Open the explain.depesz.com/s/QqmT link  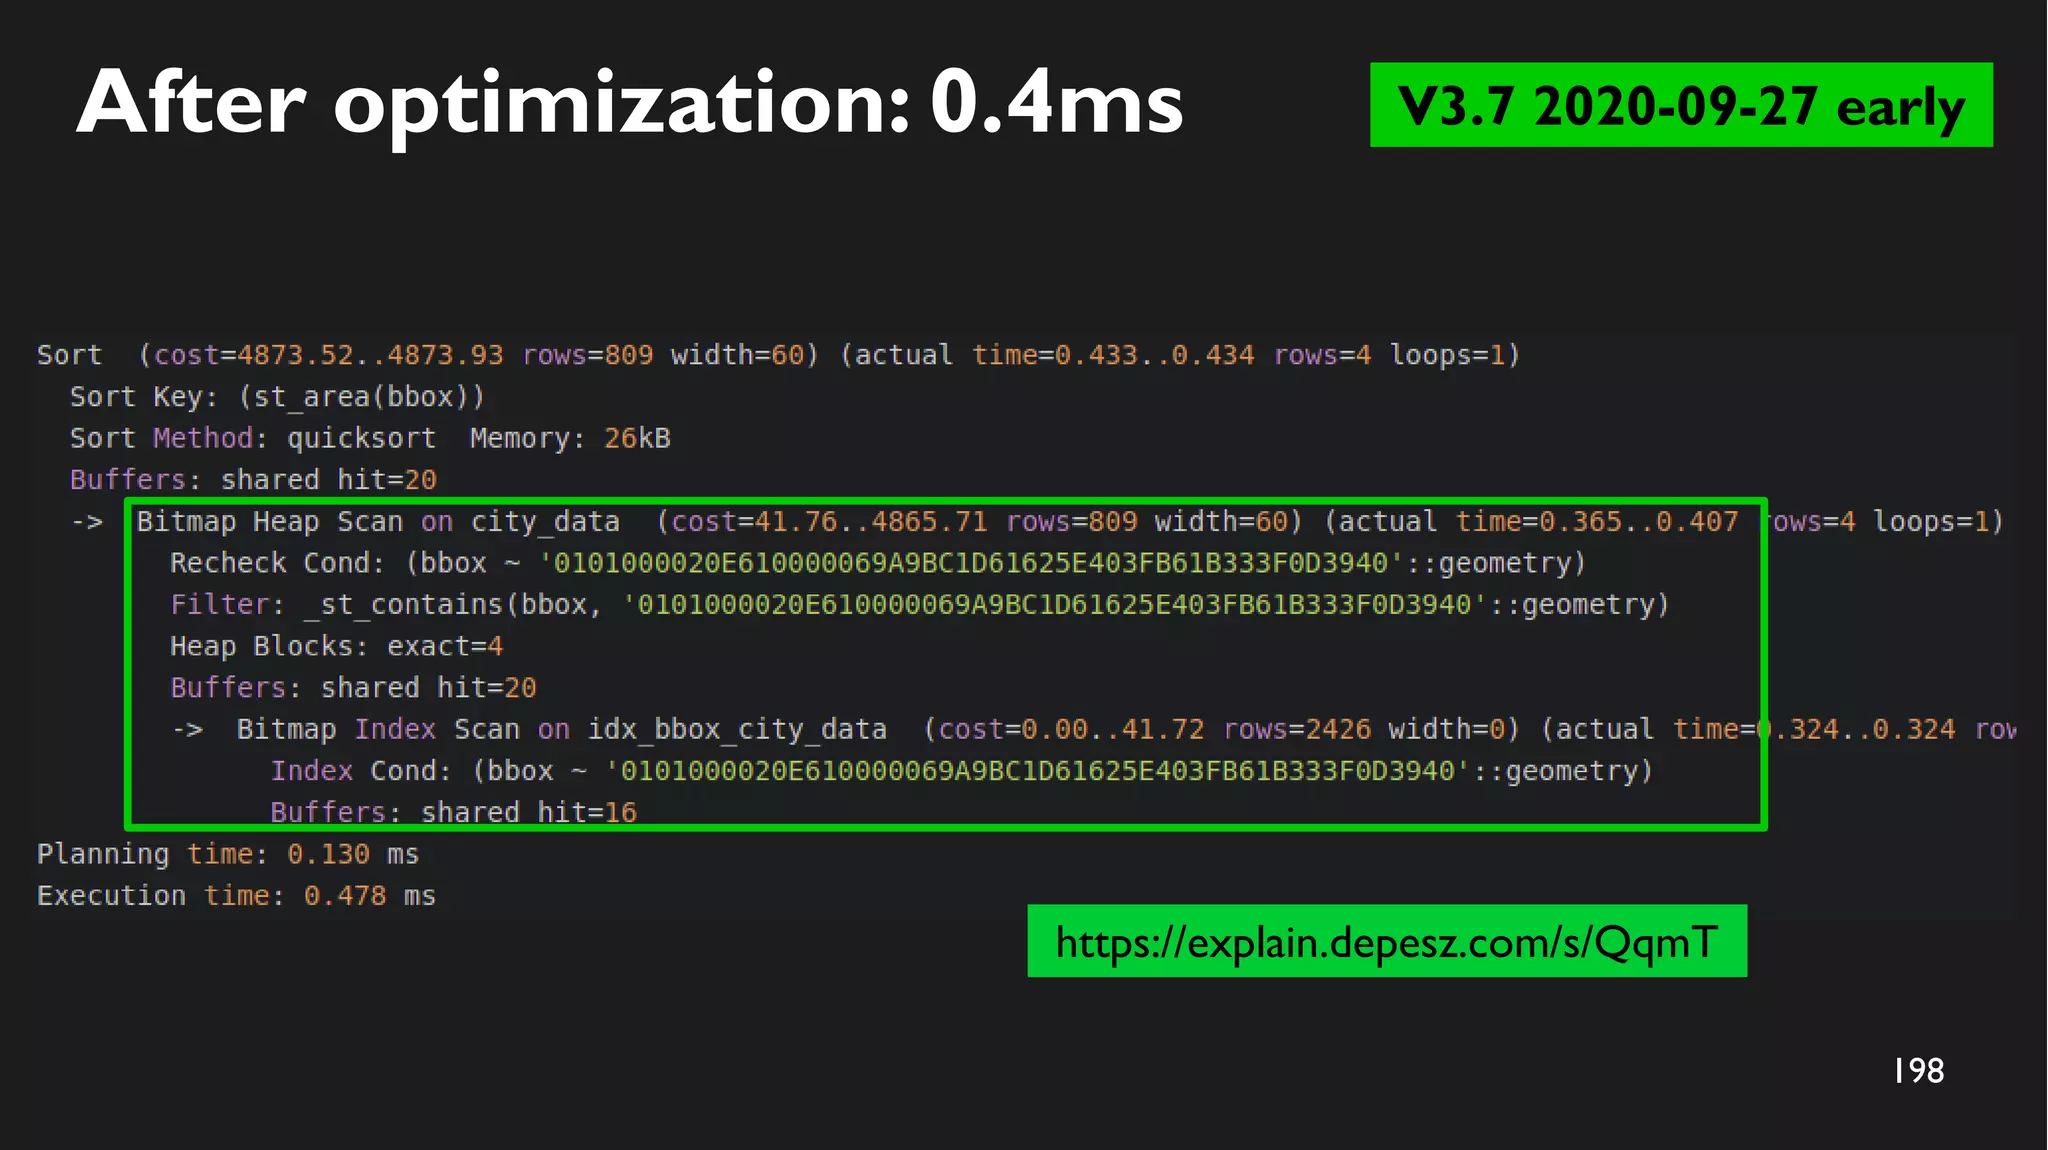click(1387, 942)
